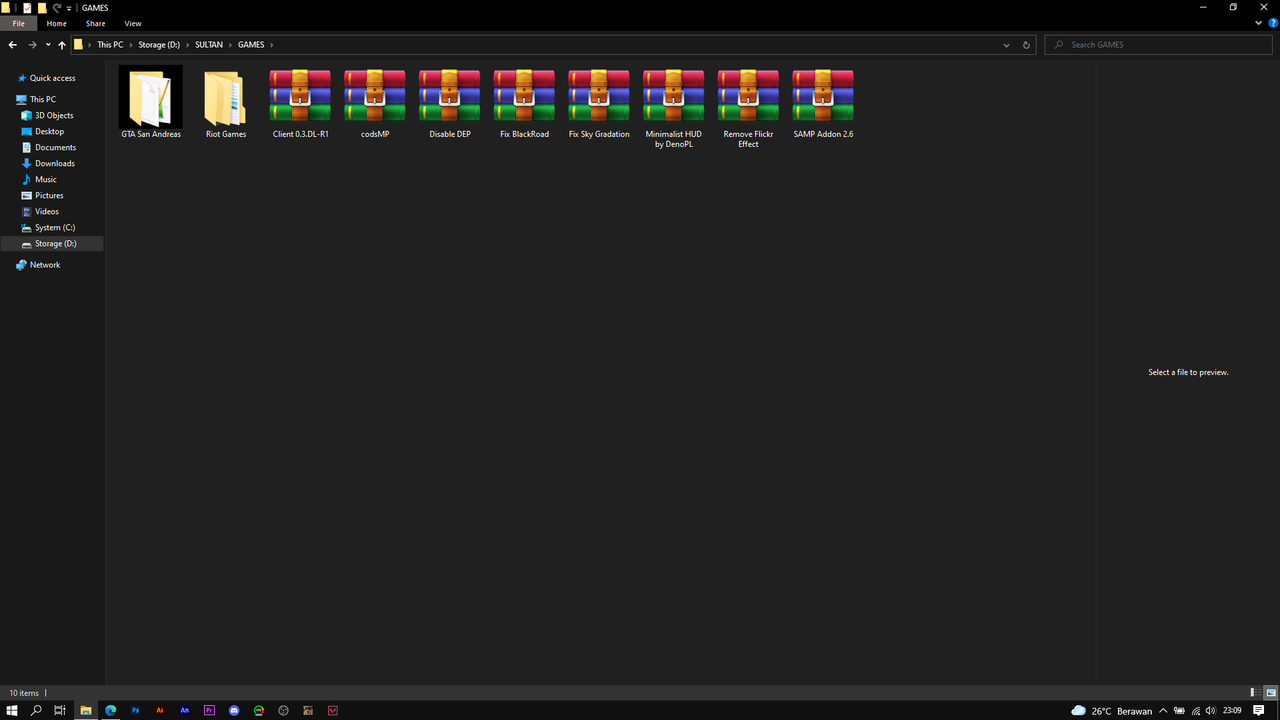This screenshot has width=1280, height=720.
Task: Click the Redo icon in title bar
Action: coord(57,7)
